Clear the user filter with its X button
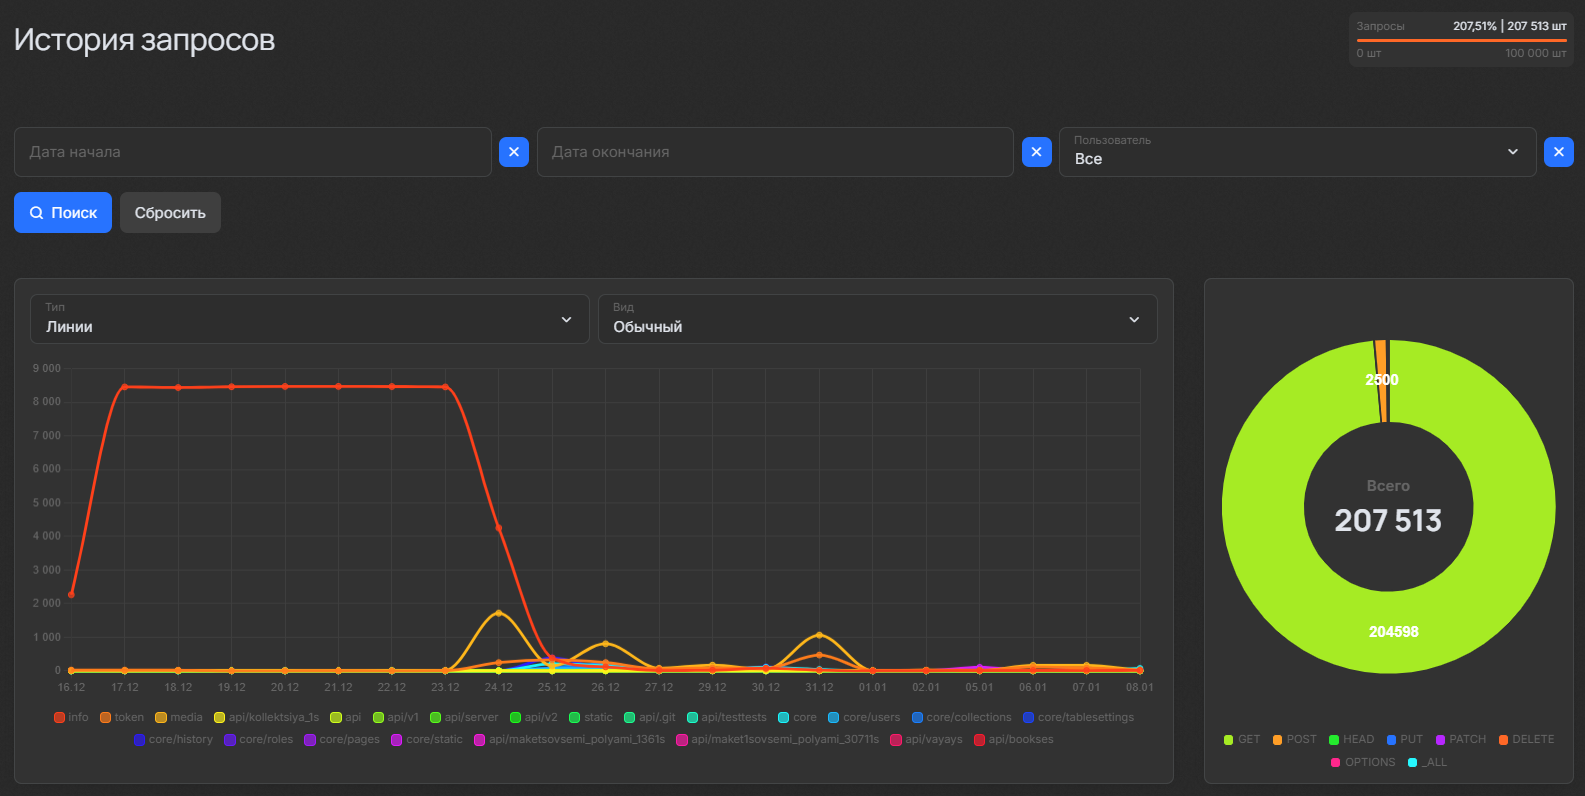Viewport: 1585px width, 796px height. [x=1558, y=152]
